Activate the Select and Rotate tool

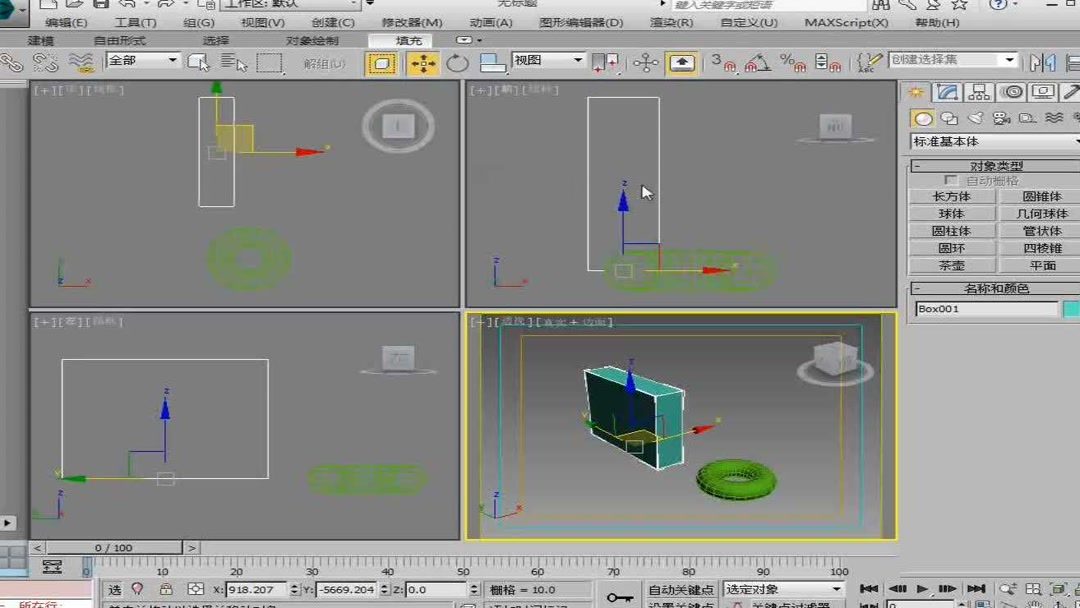coord(458,62)
